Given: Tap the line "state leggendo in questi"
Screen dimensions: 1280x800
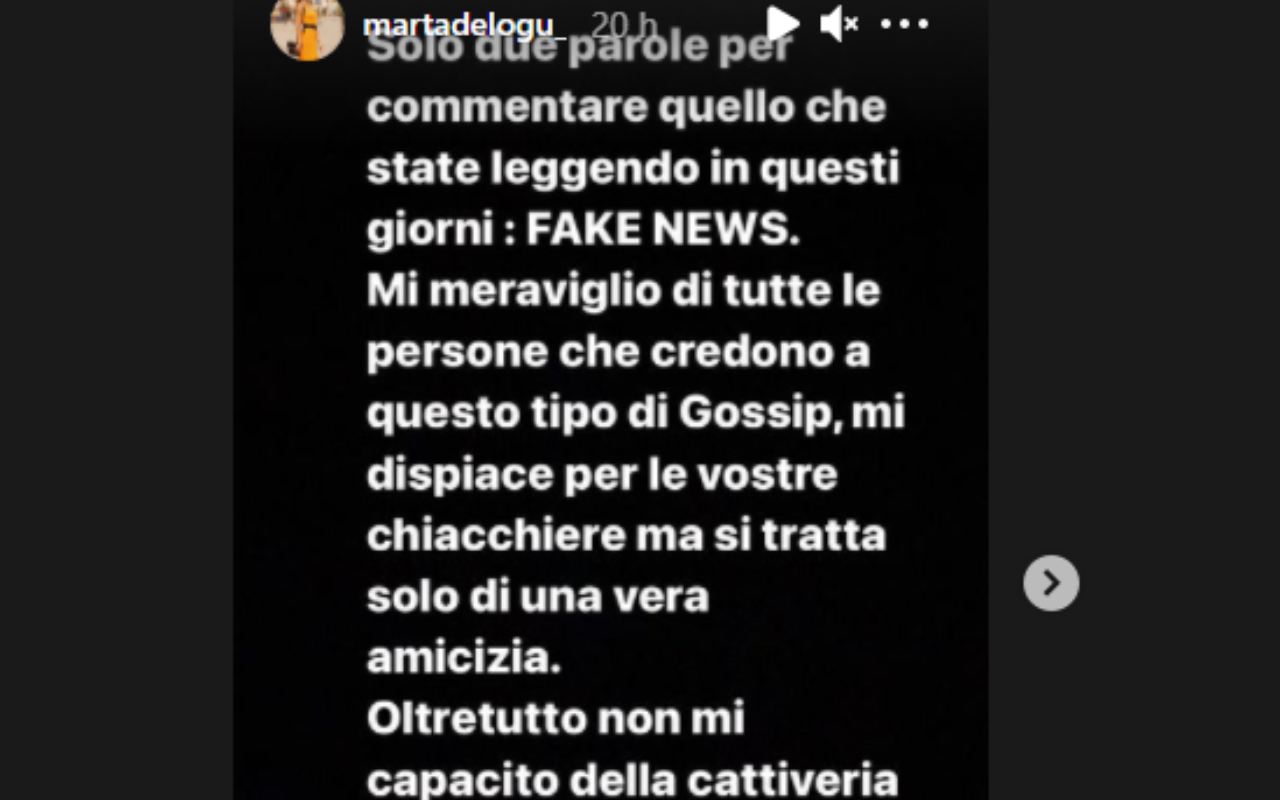Looking at the screenshot, I should (x=633, y=170).
